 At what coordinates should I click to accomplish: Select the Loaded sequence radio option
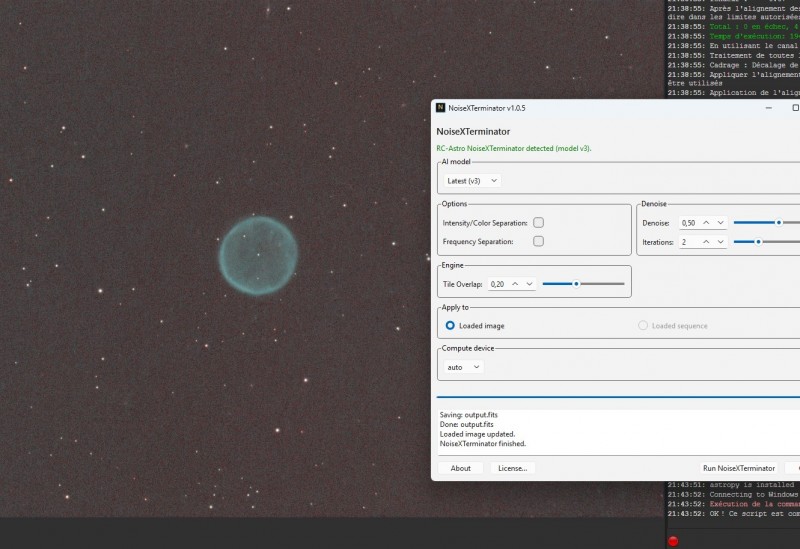pyautogui.click(x=643, y=326)
